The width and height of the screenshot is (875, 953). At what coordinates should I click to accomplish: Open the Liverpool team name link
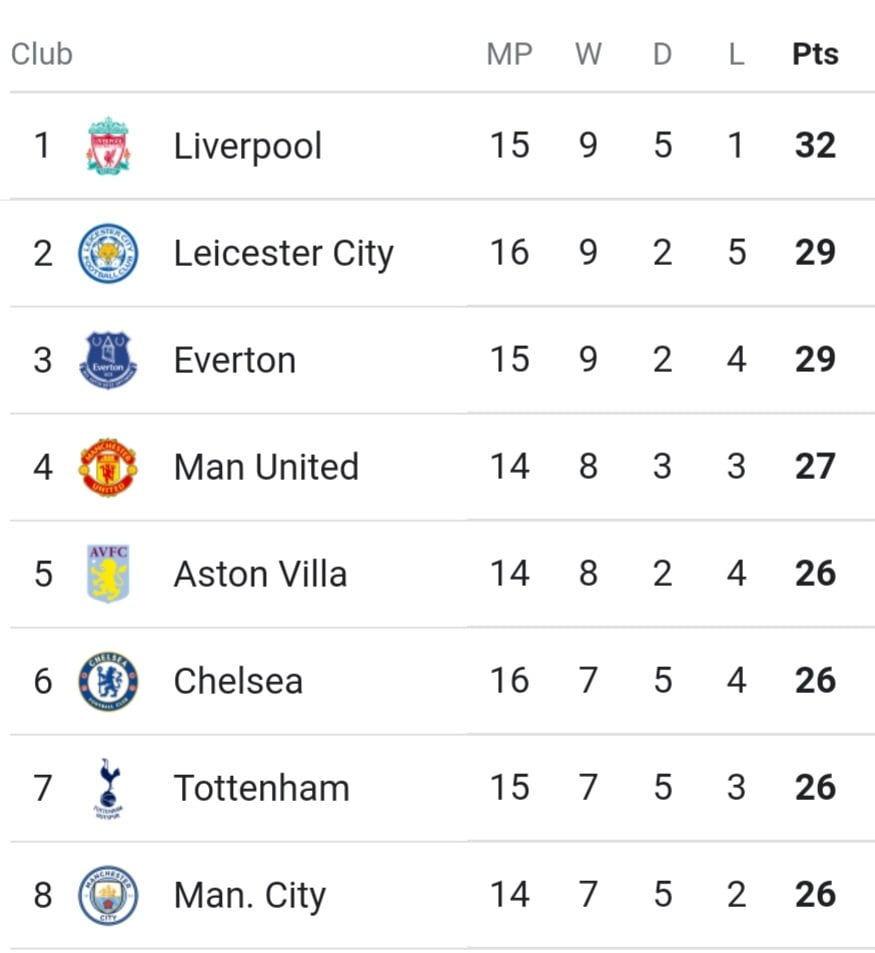click(x=248, y=146)
